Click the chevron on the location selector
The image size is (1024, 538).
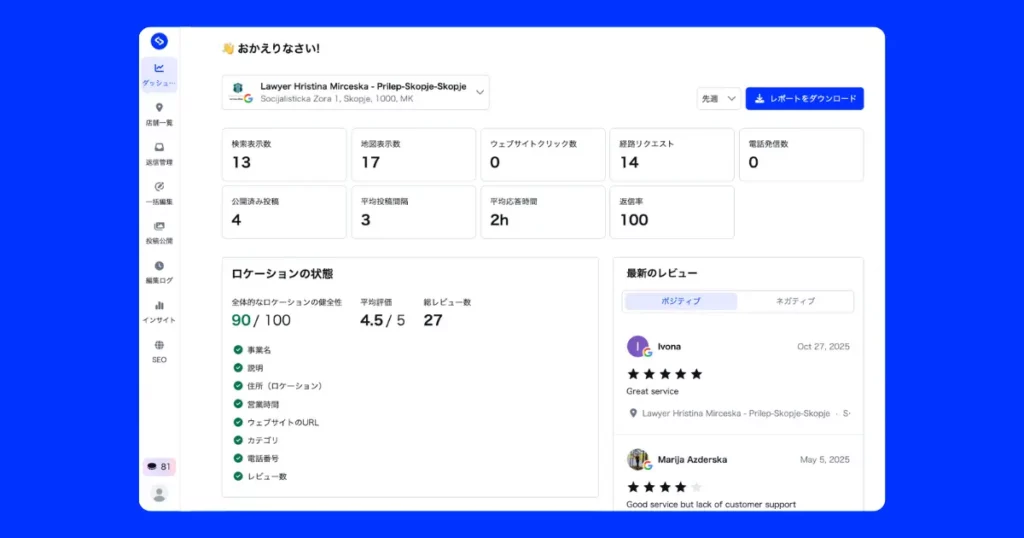(479, 93)
